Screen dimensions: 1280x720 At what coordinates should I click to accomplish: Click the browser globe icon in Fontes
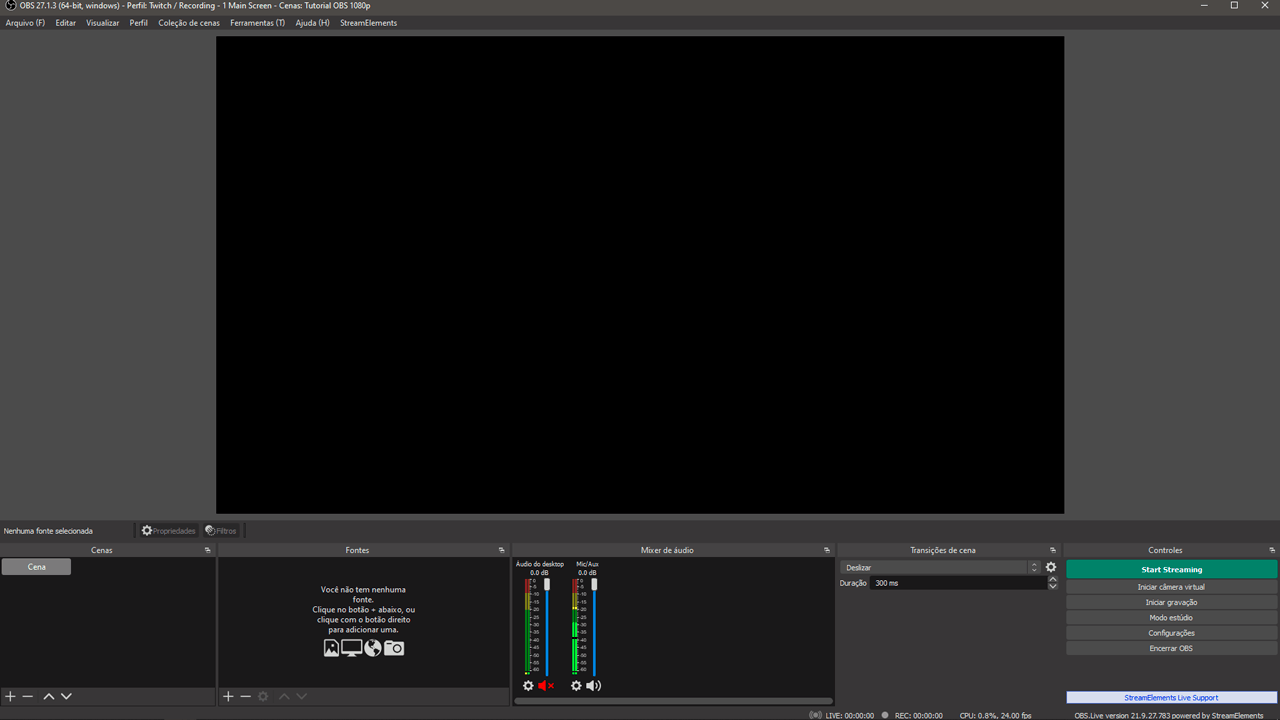pyautogui.click(x=373, y=648)
